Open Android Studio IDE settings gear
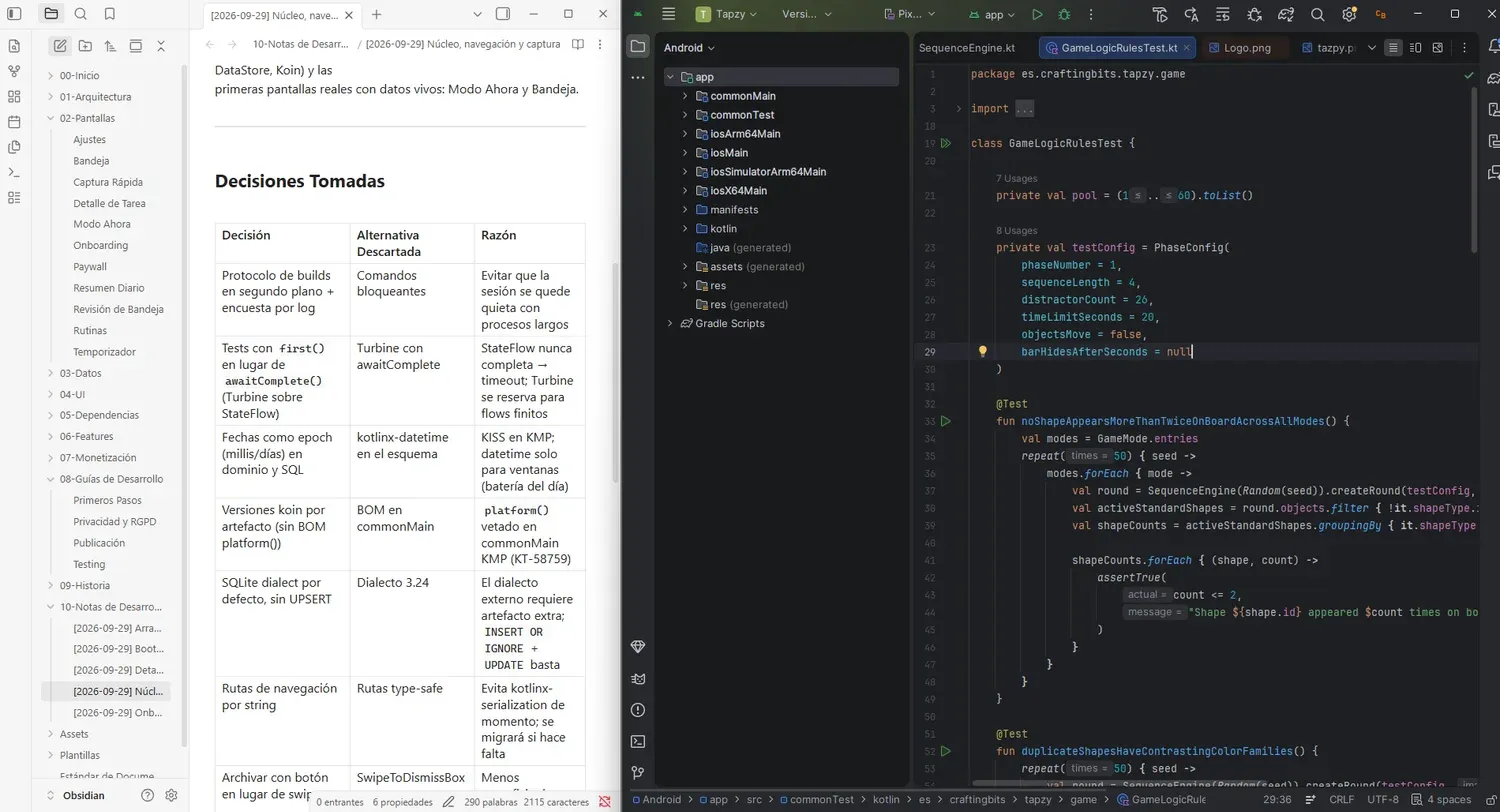 tap(1349, 15)
